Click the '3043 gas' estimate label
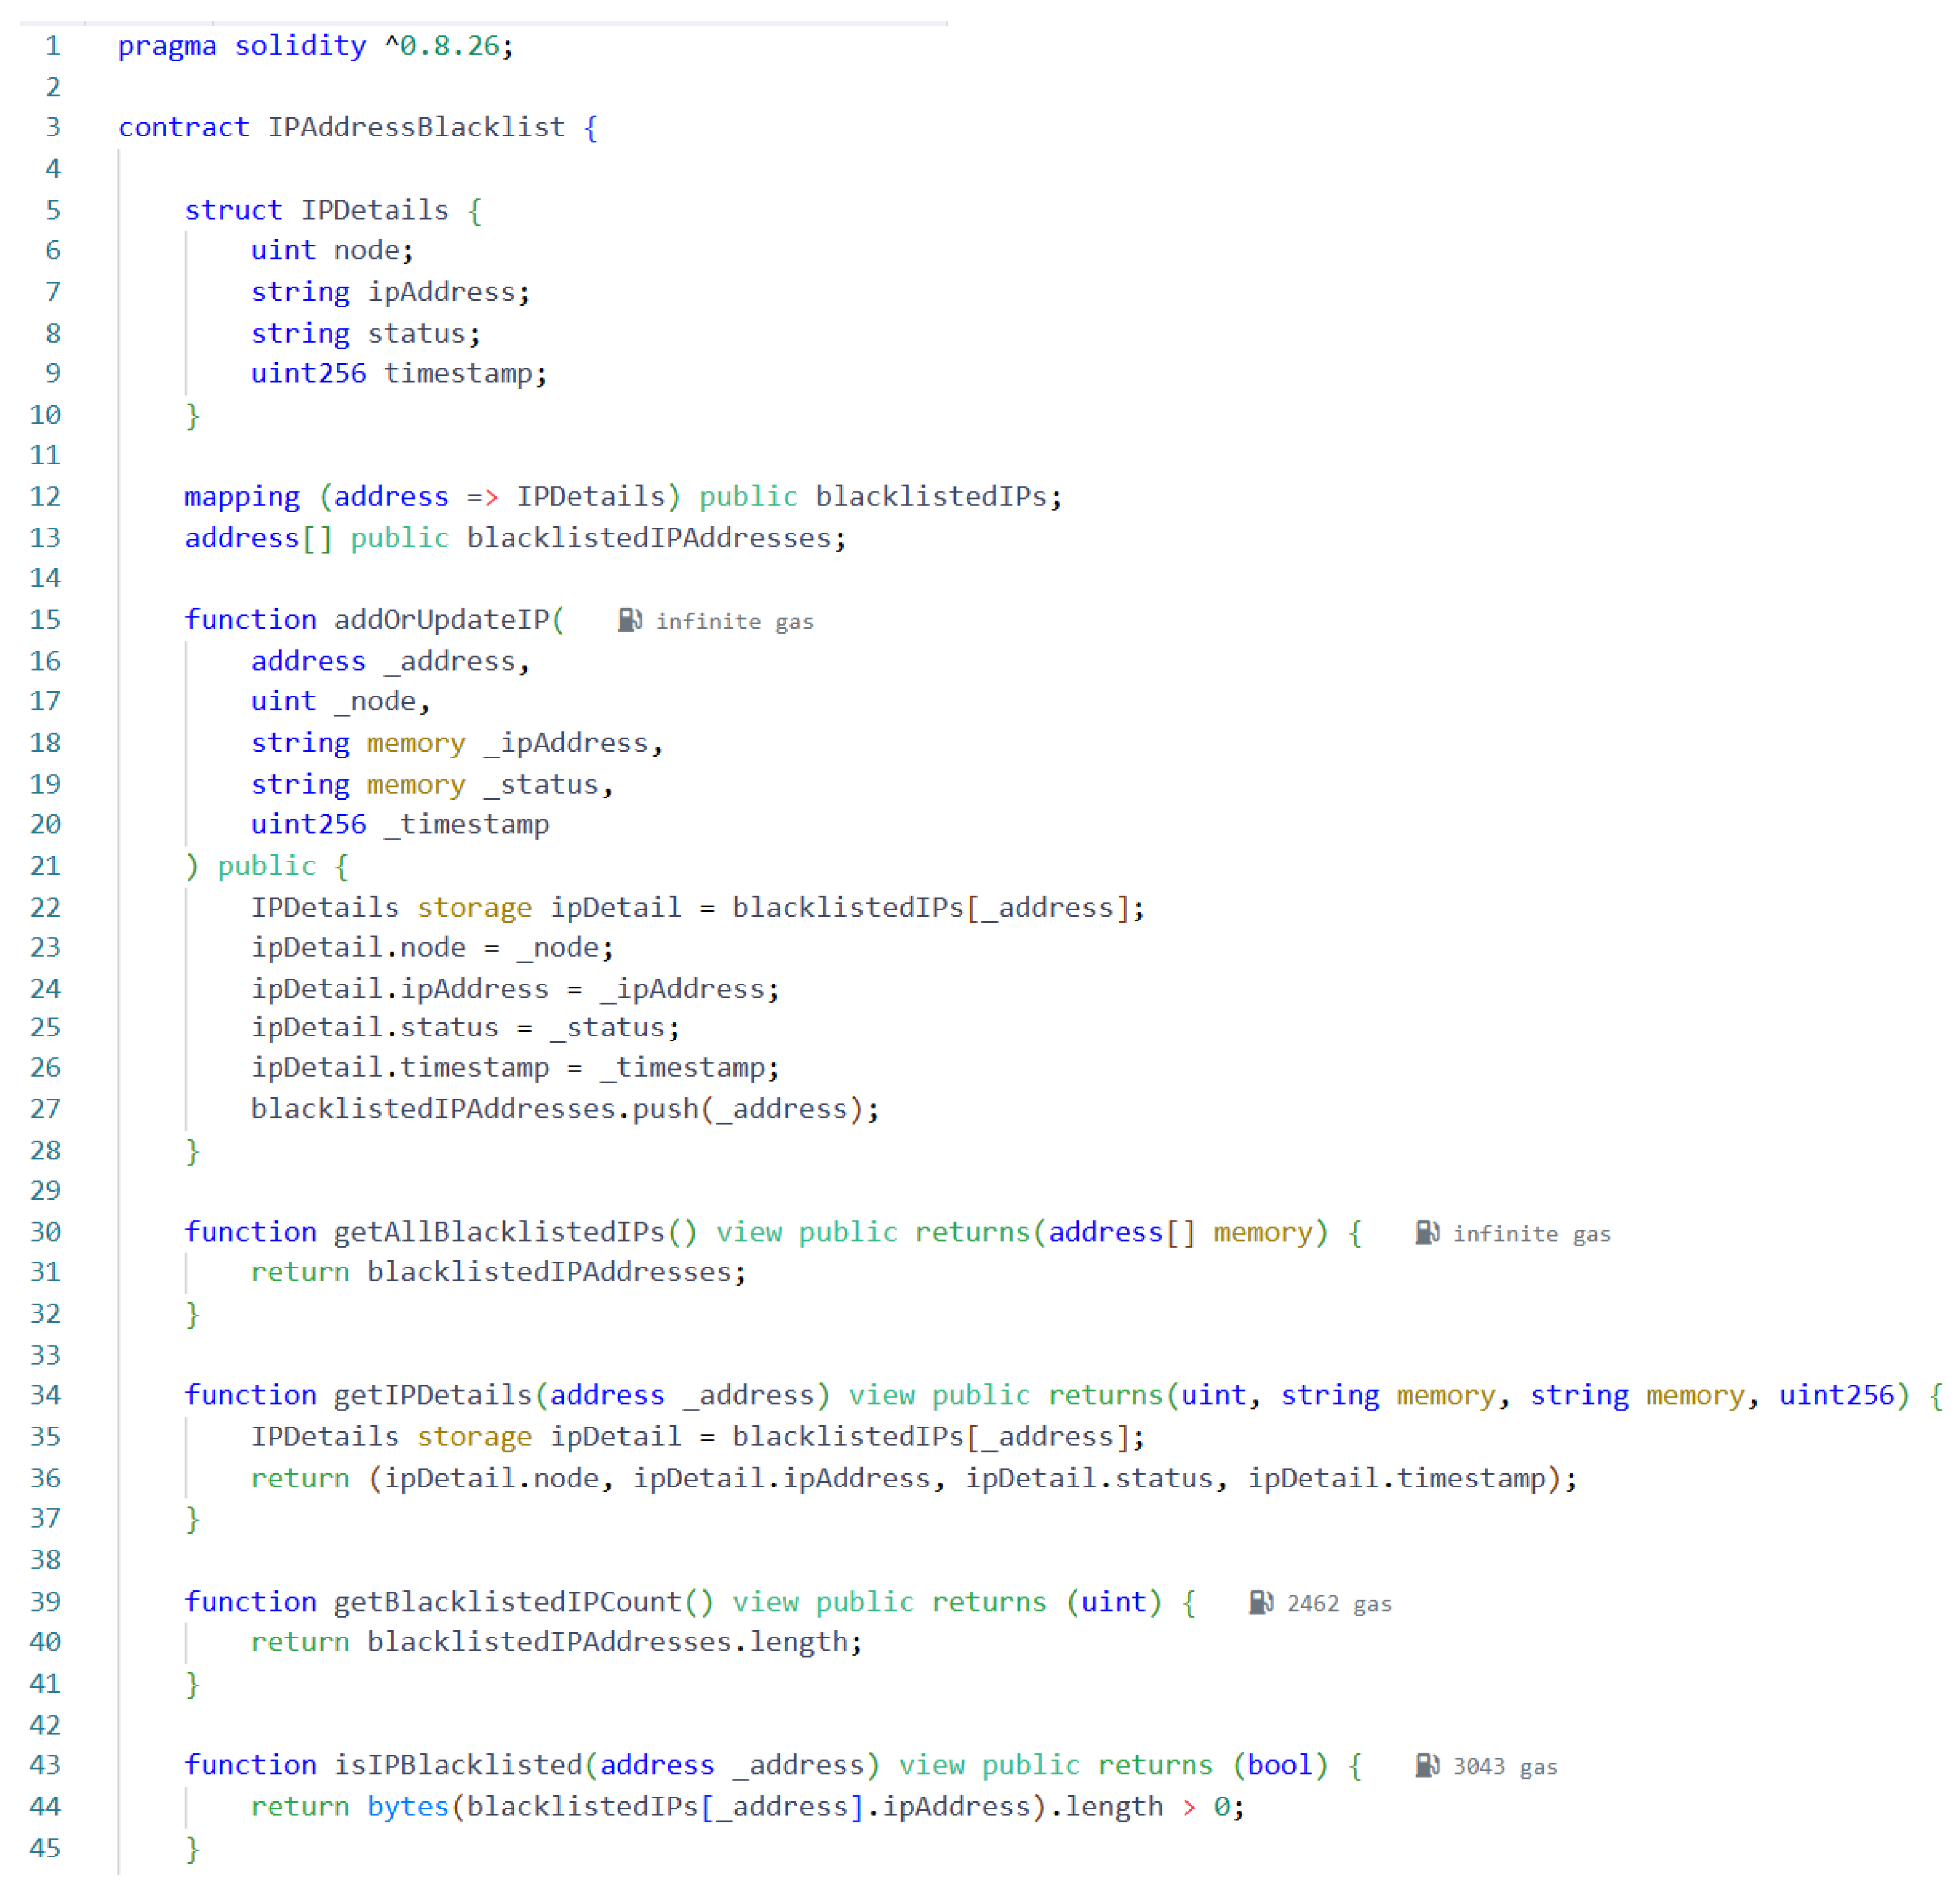The height and width of the screenshot is (1894, 1960). [1504, 1767]
